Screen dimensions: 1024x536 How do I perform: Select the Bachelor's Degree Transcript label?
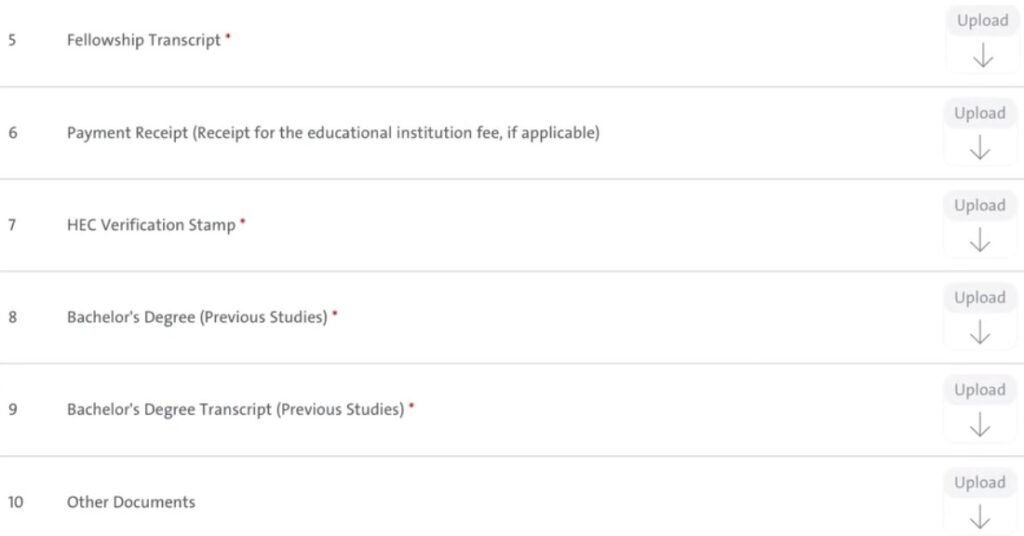[235, 409]
